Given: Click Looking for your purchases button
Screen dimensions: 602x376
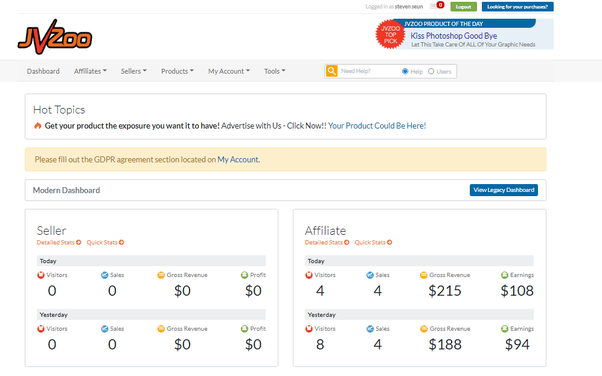Looking at the screenshot, I should coord(518,7).
